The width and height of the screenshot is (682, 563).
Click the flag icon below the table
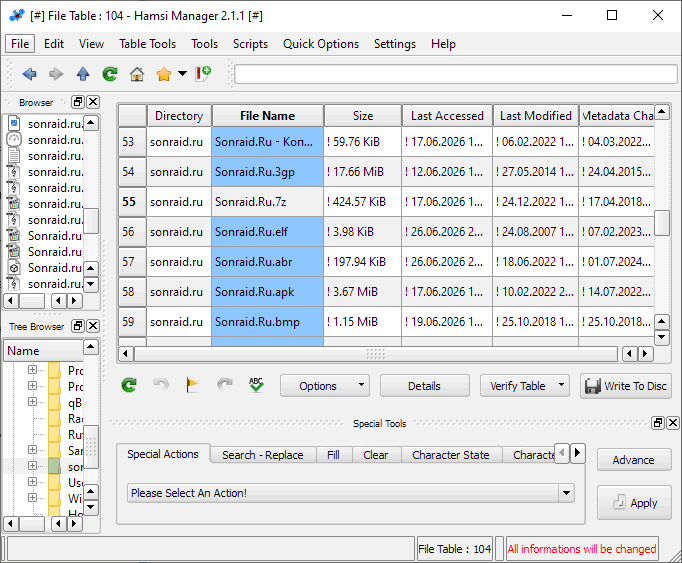tap(193, 385)
